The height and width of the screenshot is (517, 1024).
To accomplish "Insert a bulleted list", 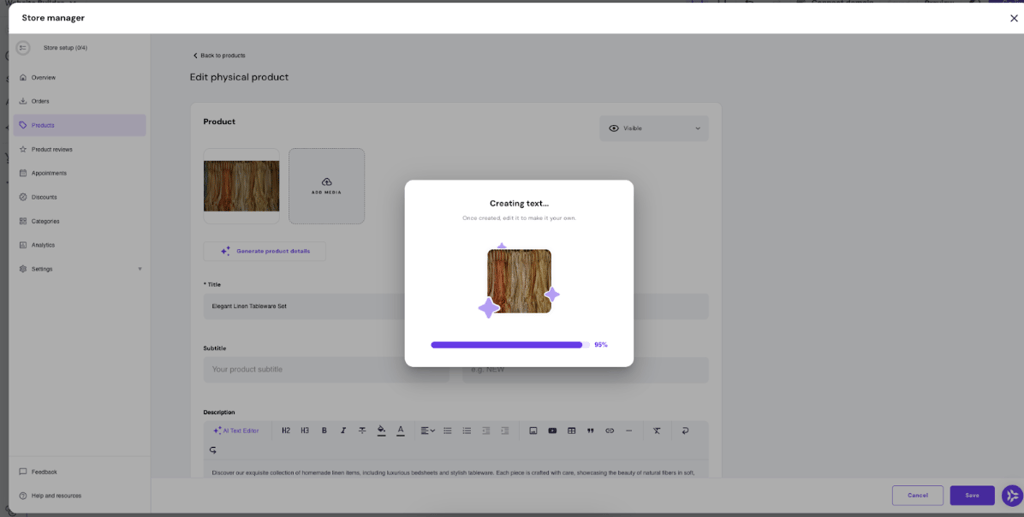I will [x=447, y=431].
